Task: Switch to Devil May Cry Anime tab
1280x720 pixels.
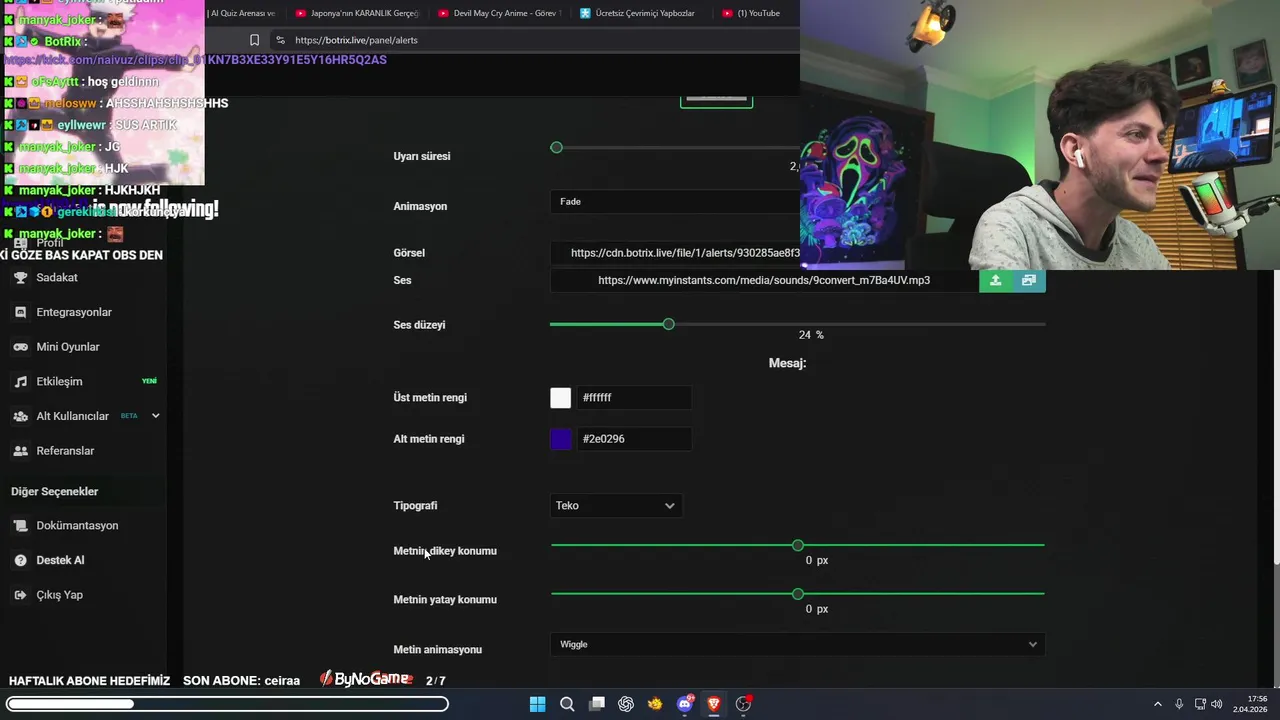Action: pyautogui.click(x=500, y=13)
